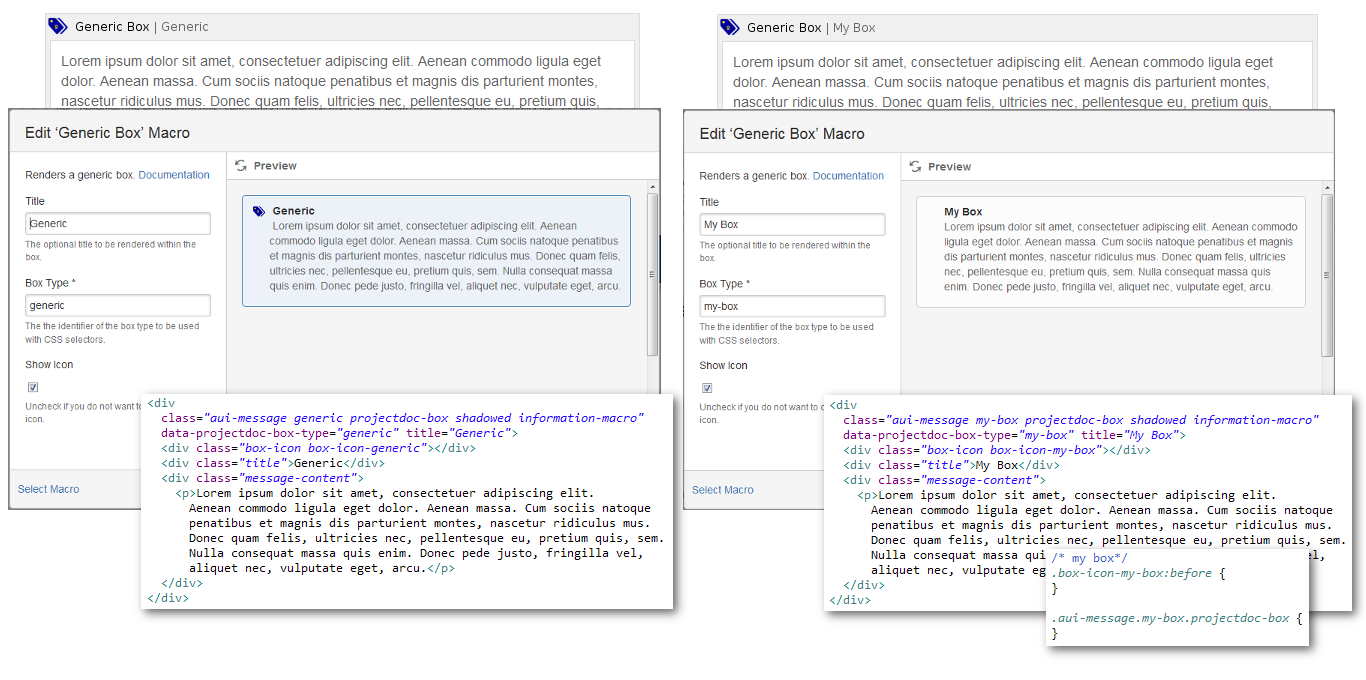Click Select Macro in the right dialog
This screenshot has height=680, width=1366.
coord(723,490)
